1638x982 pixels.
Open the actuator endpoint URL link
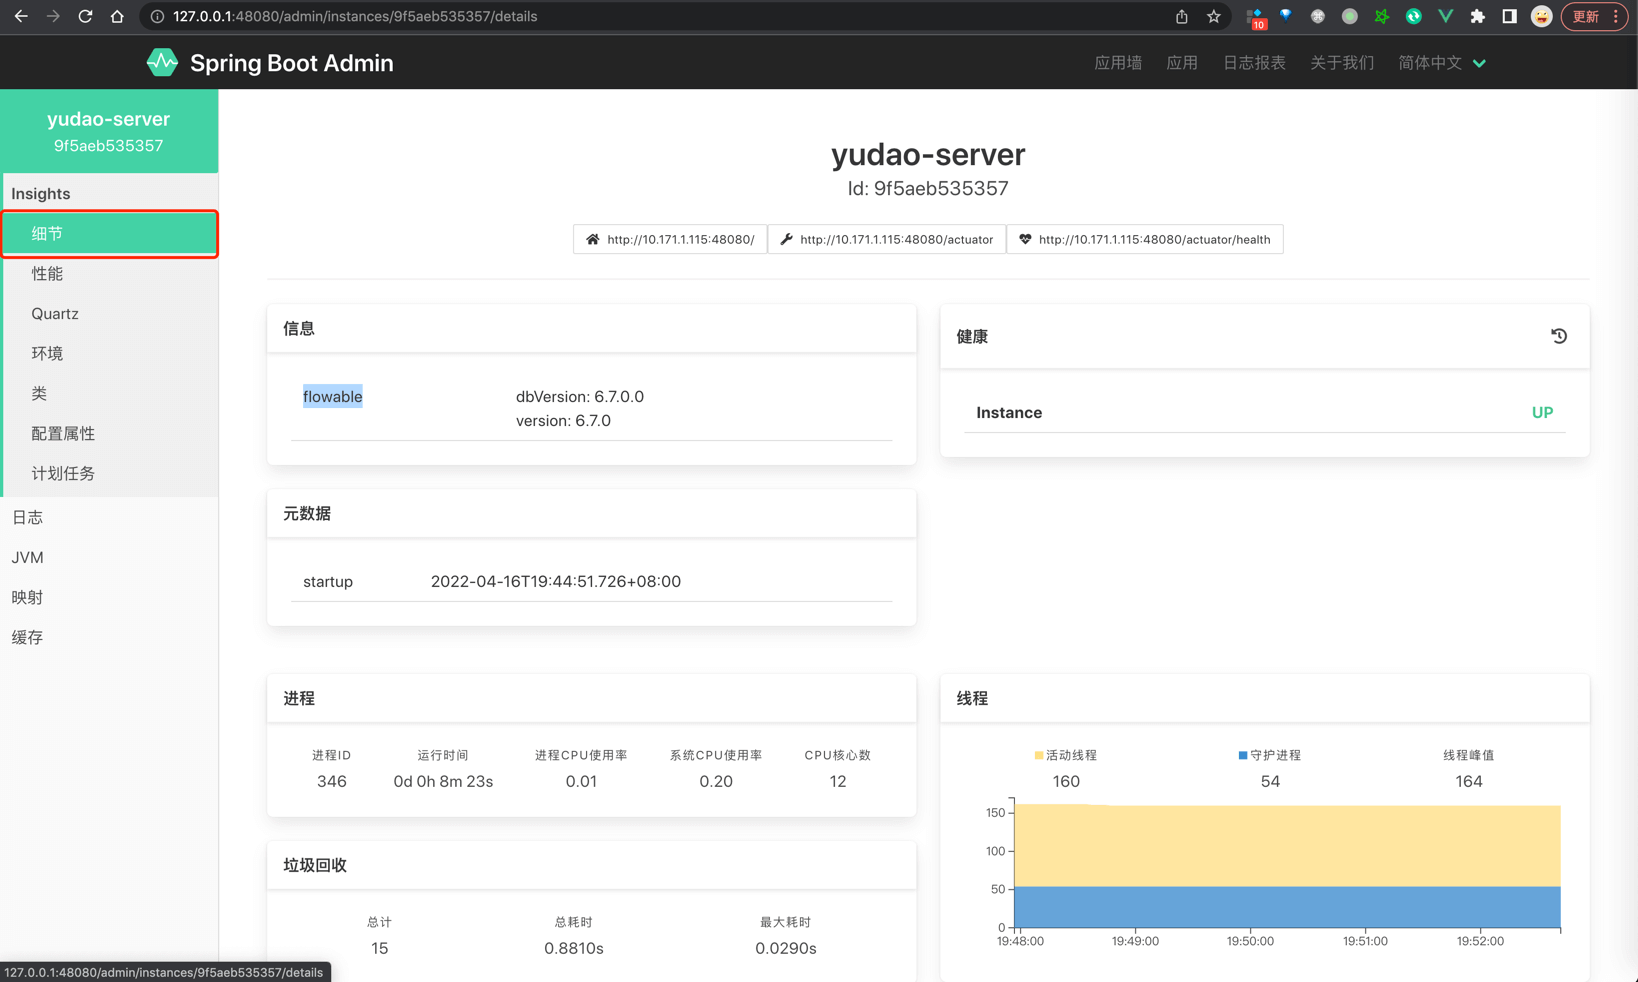(x=886, y=239)
